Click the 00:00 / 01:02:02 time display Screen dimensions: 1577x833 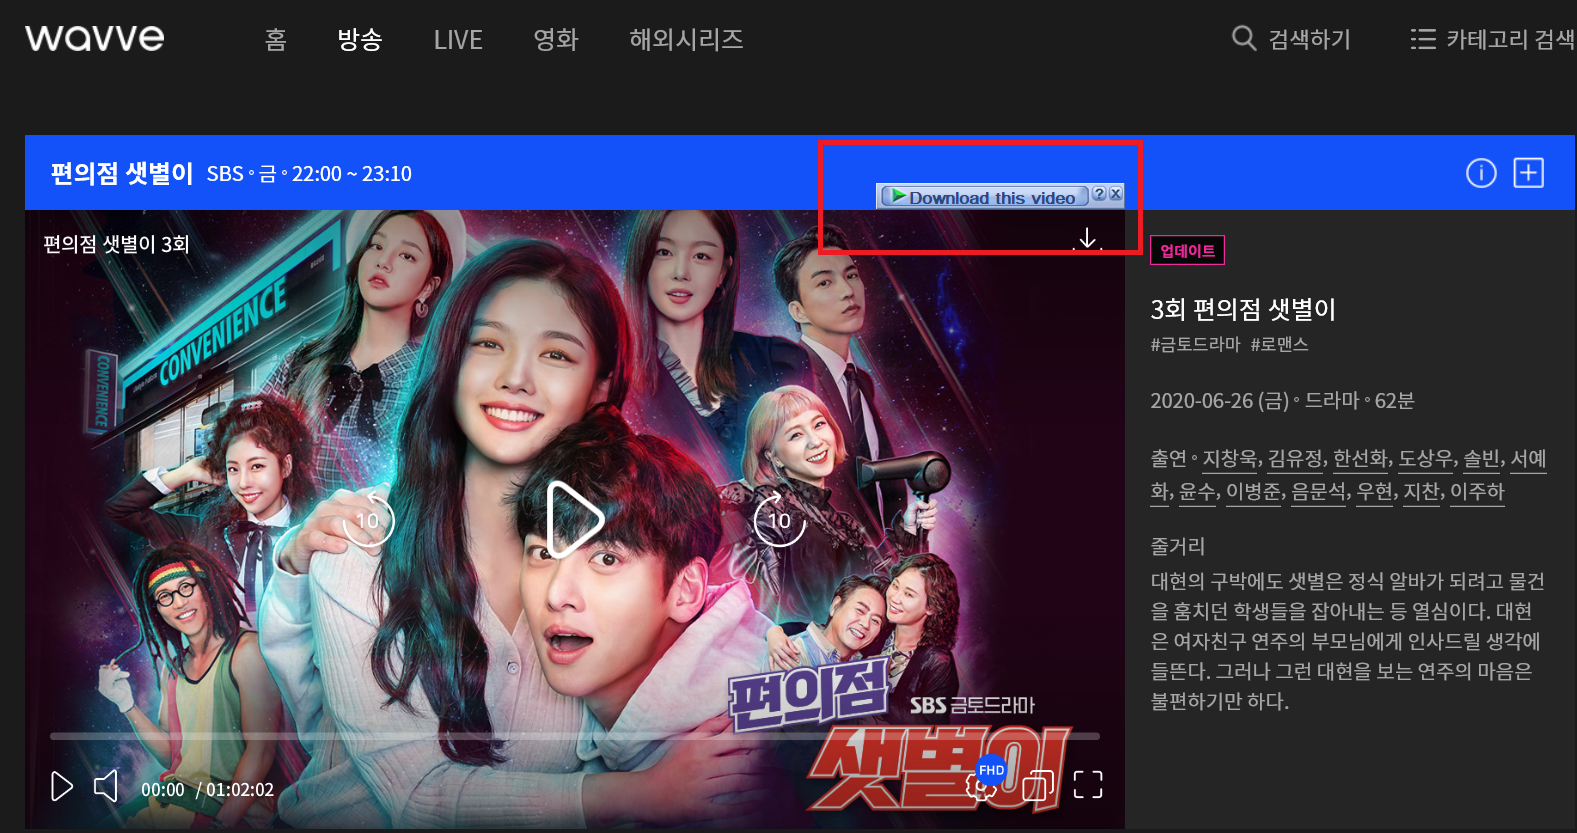coord(207,790)
